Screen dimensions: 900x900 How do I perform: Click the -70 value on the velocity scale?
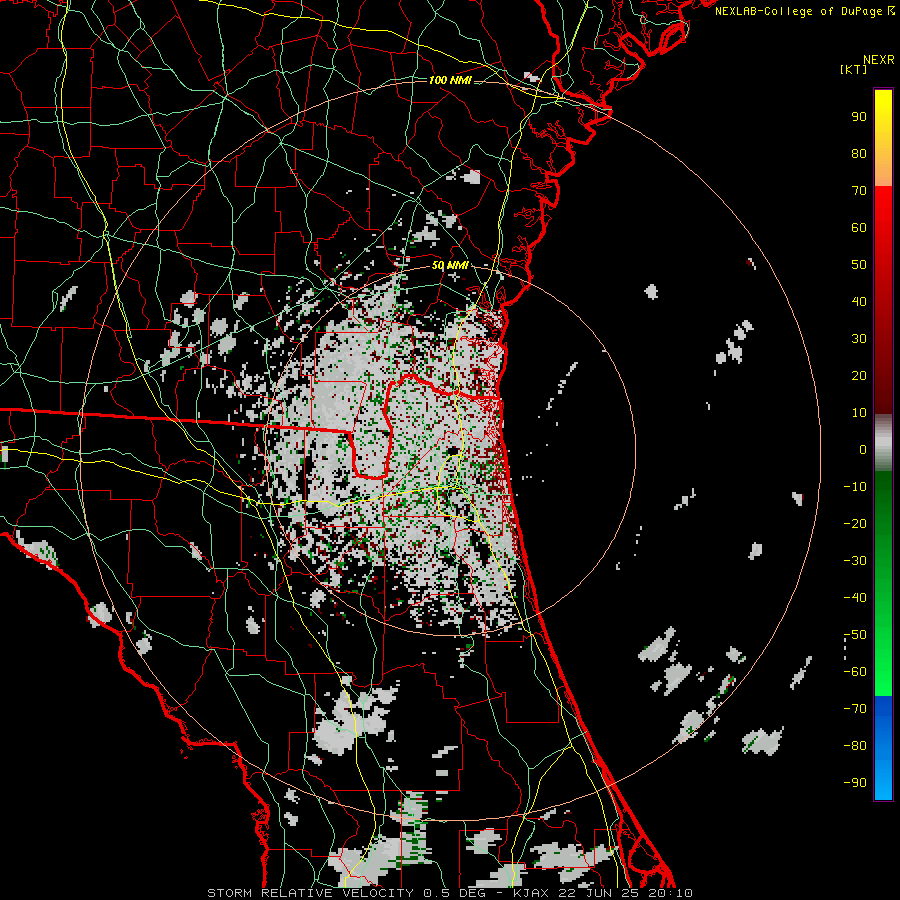tap(855, 709)
